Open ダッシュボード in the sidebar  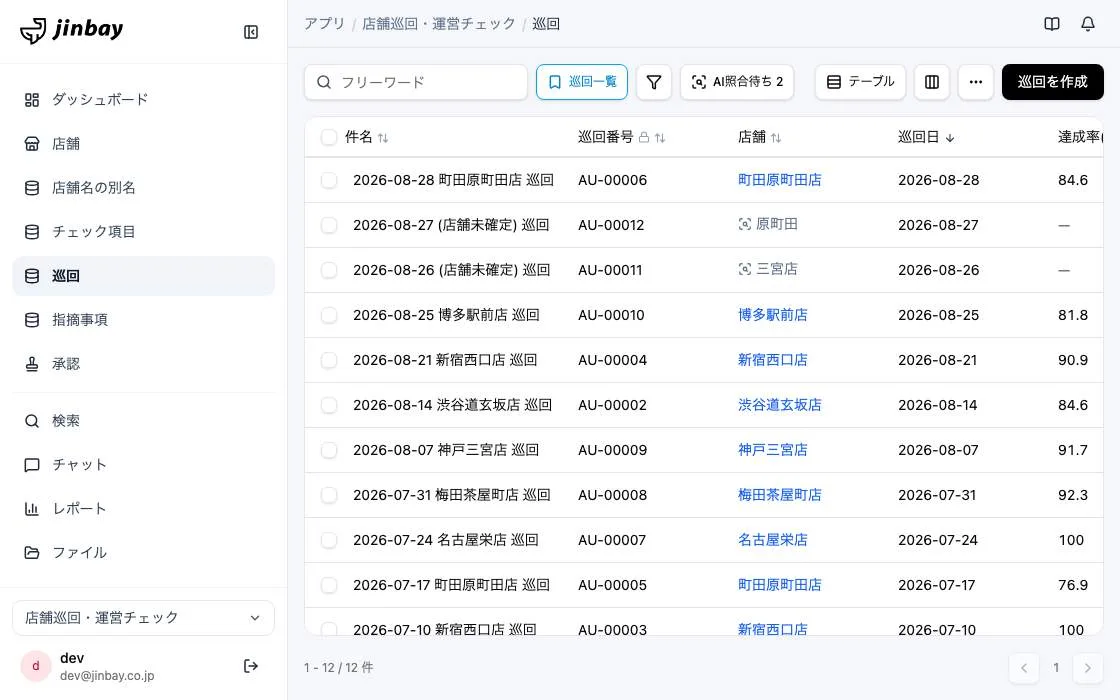[x=143, y=100]
